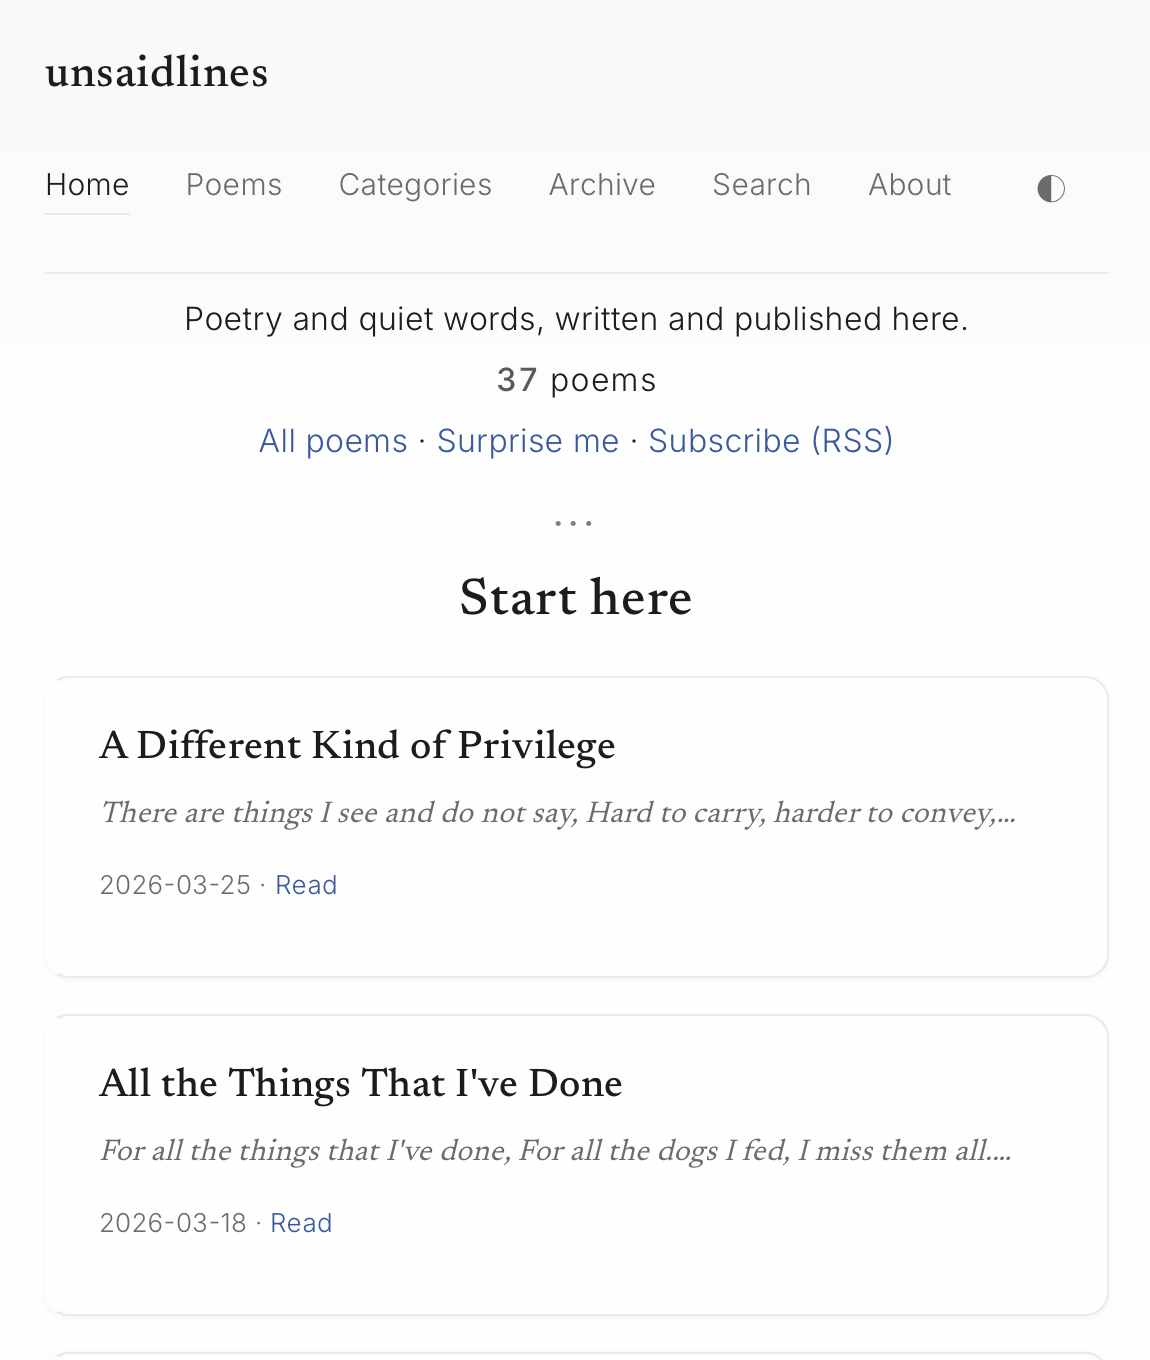Click the unsaidlines site title
This screenshot has height=1360, width=1150.
[x=156, y=72]
